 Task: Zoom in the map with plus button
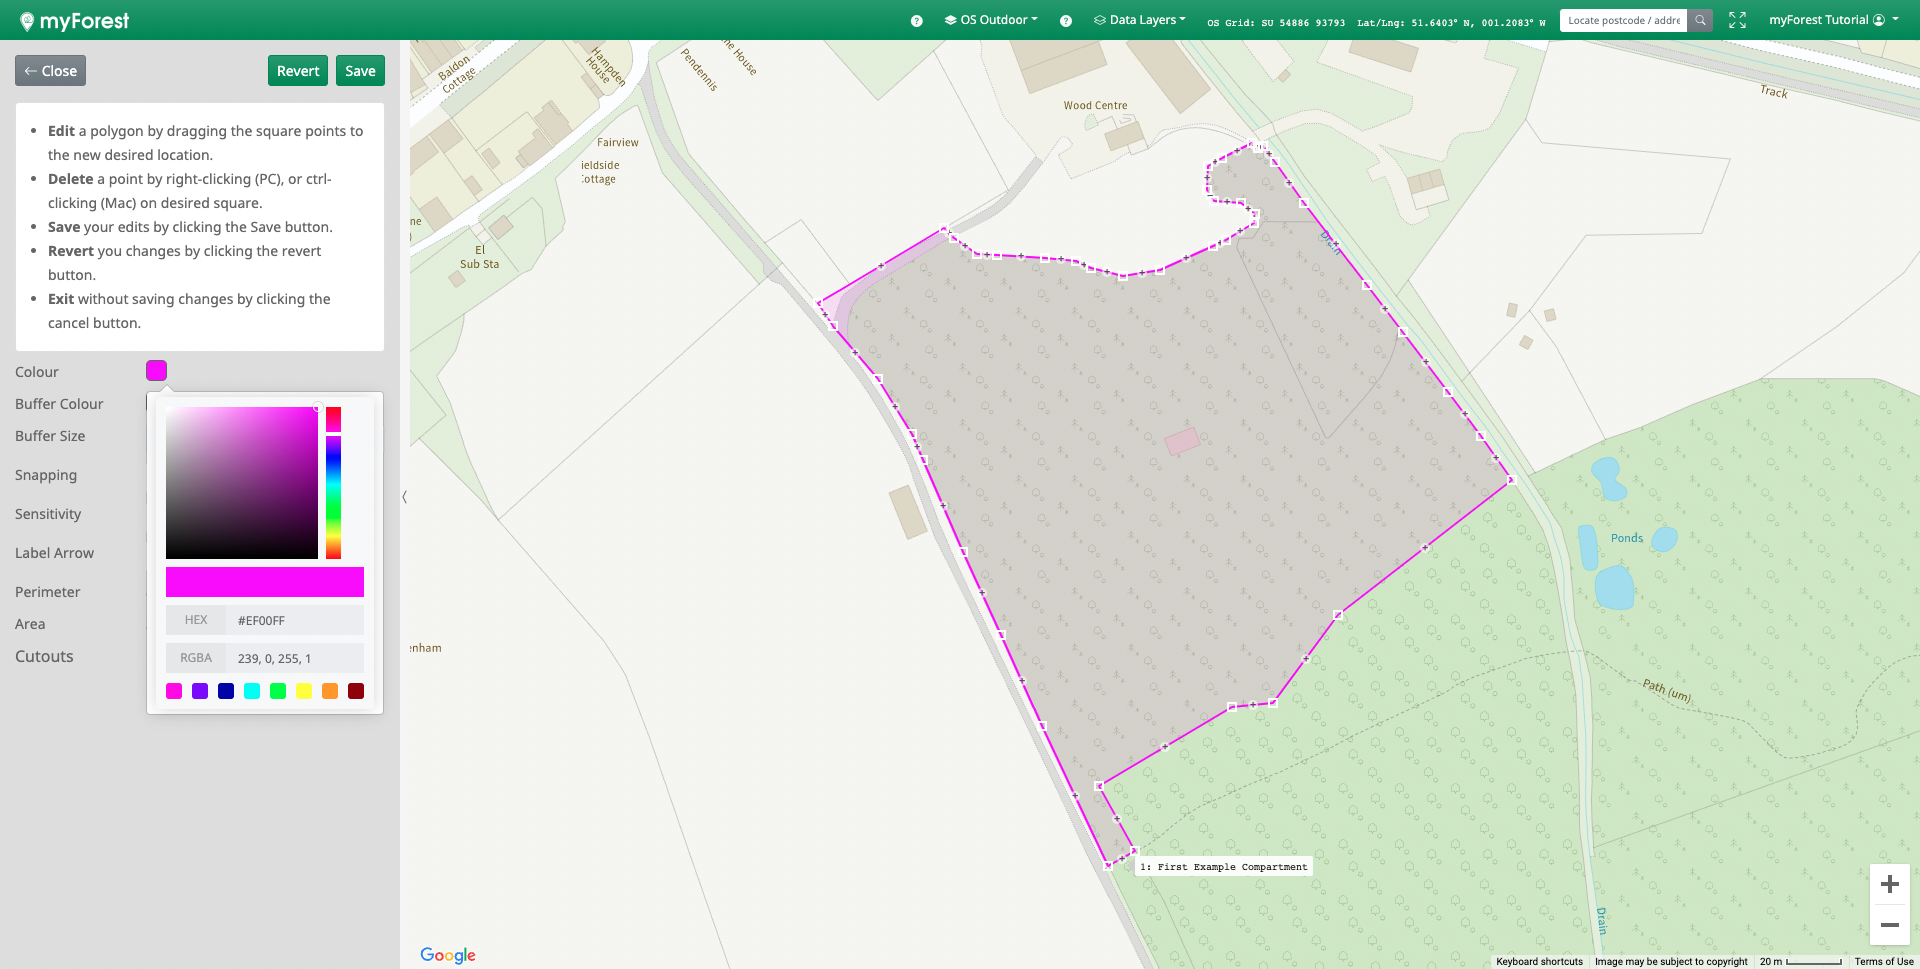tap(1889, 884)
